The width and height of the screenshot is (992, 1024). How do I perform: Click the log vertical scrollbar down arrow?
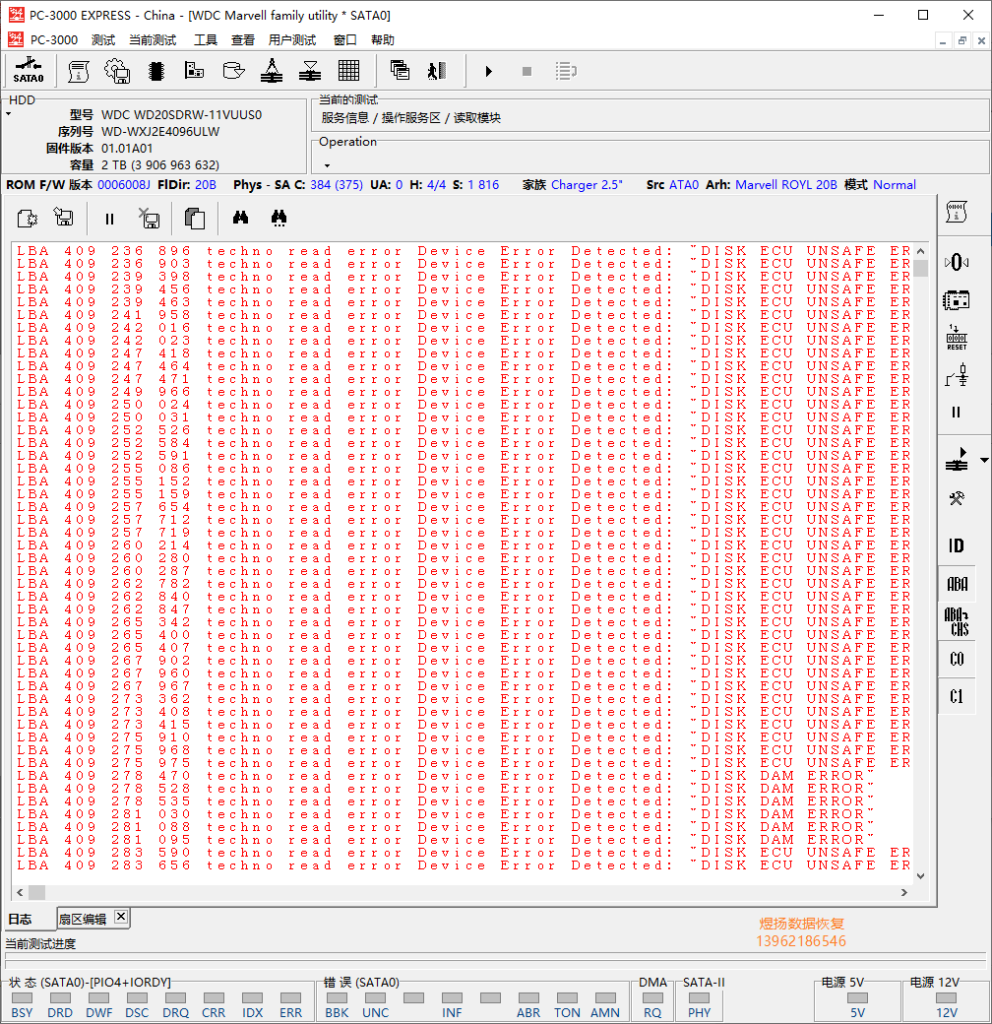click(920, 876)
